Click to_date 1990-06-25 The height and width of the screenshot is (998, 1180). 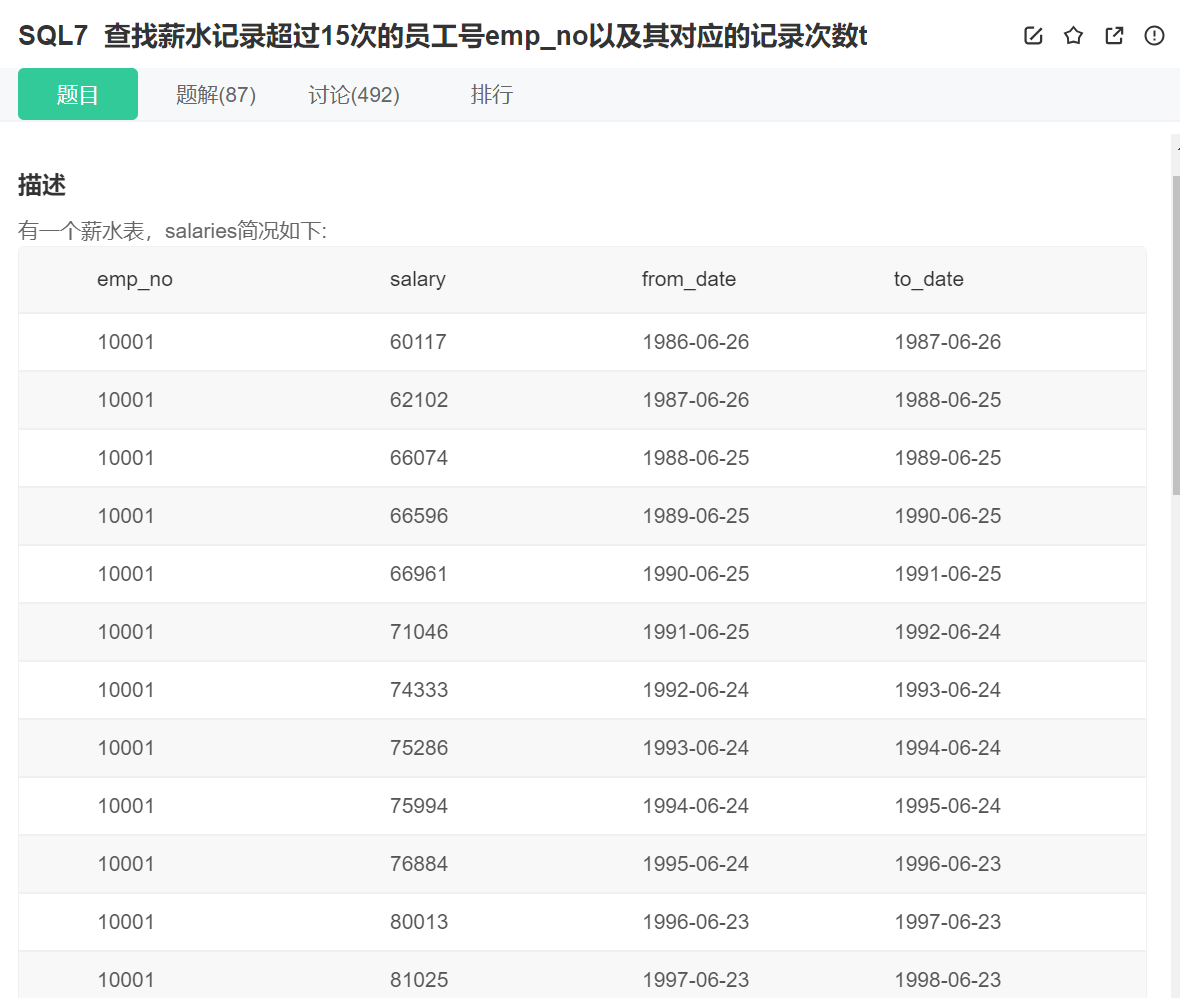click(x=947, y=516)
